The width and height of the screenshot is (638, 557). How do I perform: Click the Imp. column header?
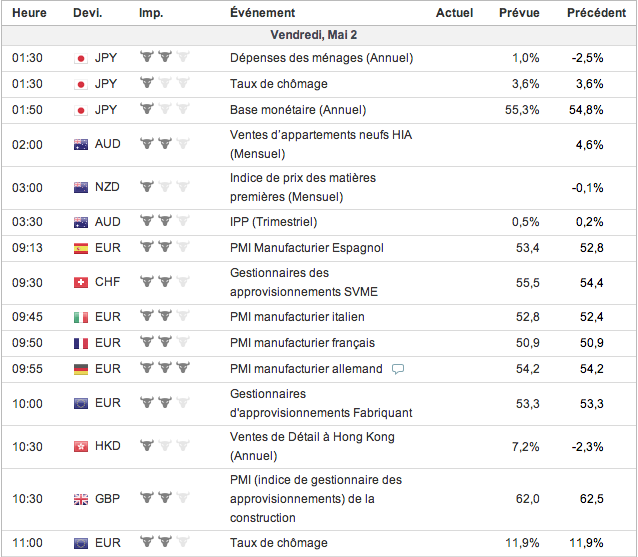pos(152,13)
